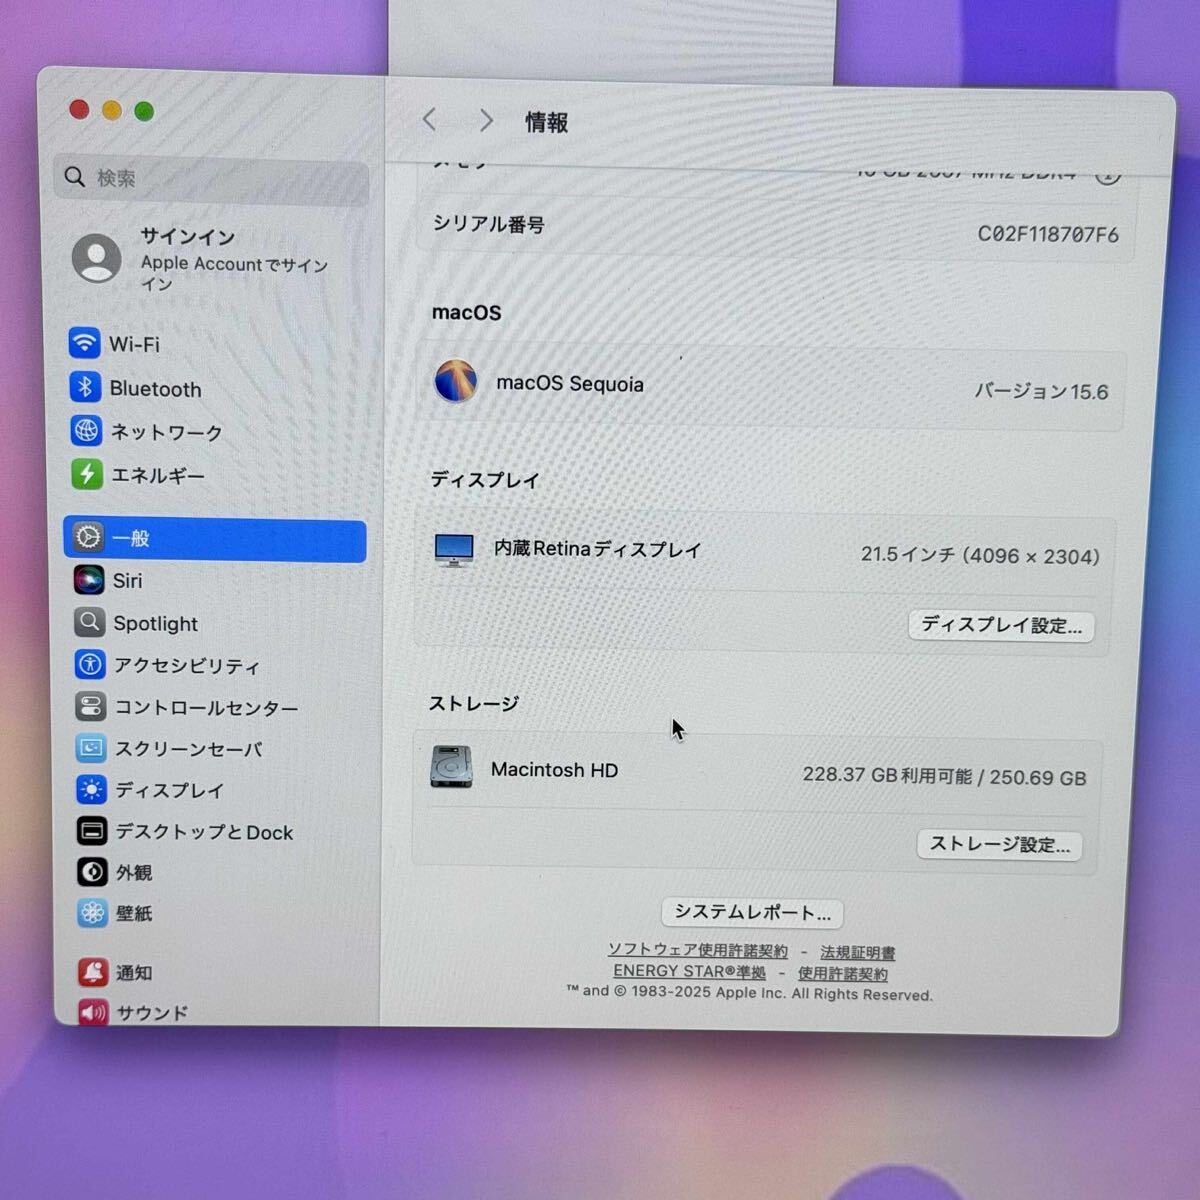Click the ストレージ section heading
Viewport: 1200px width, 1200px height.
[x=474, y=704]
